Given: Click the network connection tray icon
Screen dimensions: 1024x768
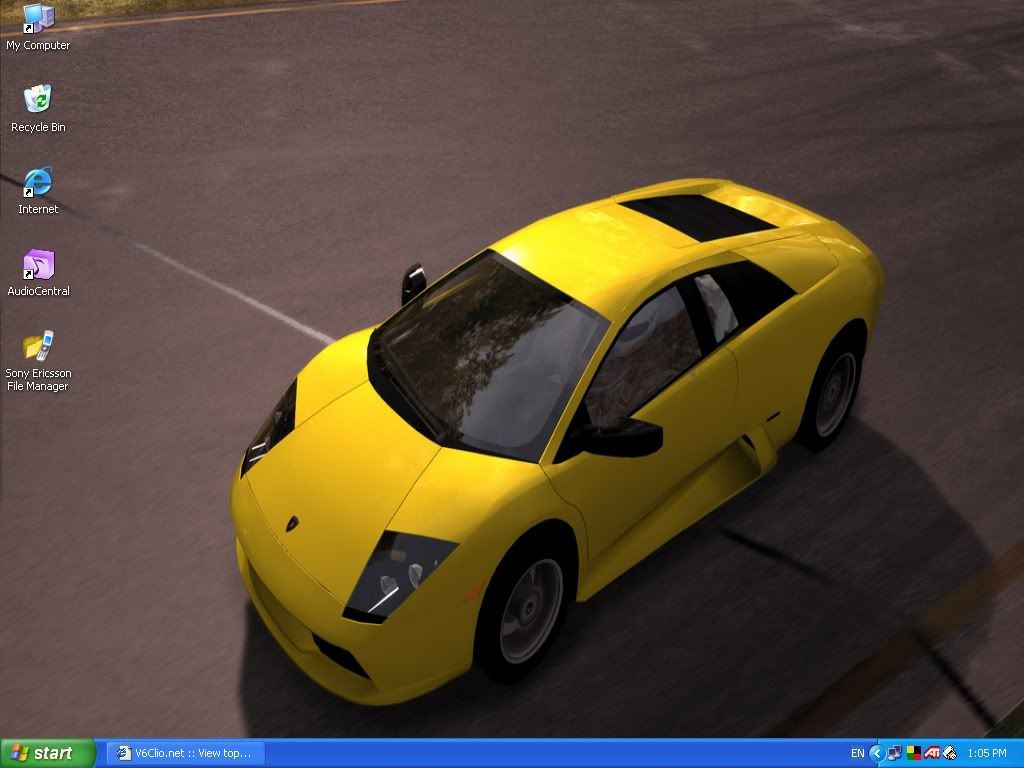Looking at the screenshot, I should [x=894, y=753].
